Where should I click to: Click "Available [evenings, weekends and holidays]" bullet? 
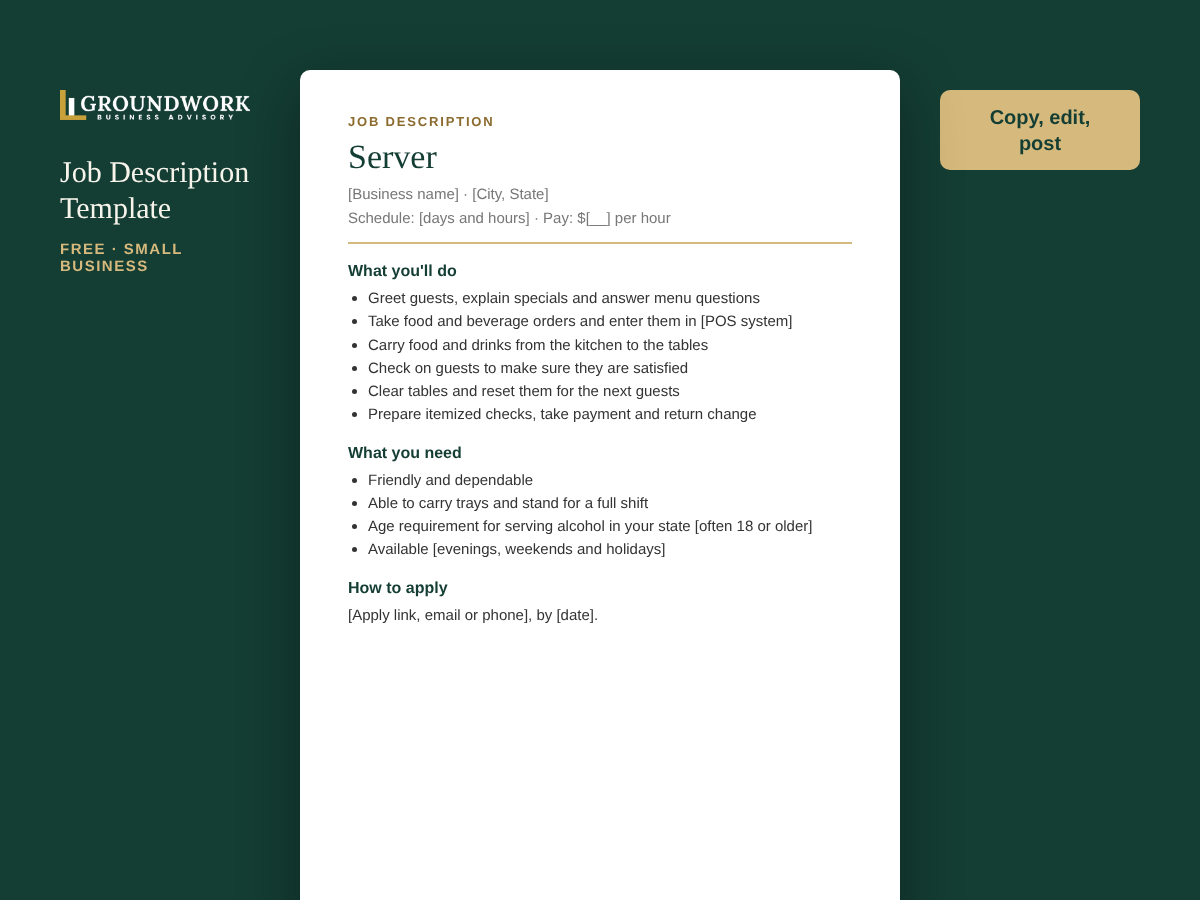point(516,549)
